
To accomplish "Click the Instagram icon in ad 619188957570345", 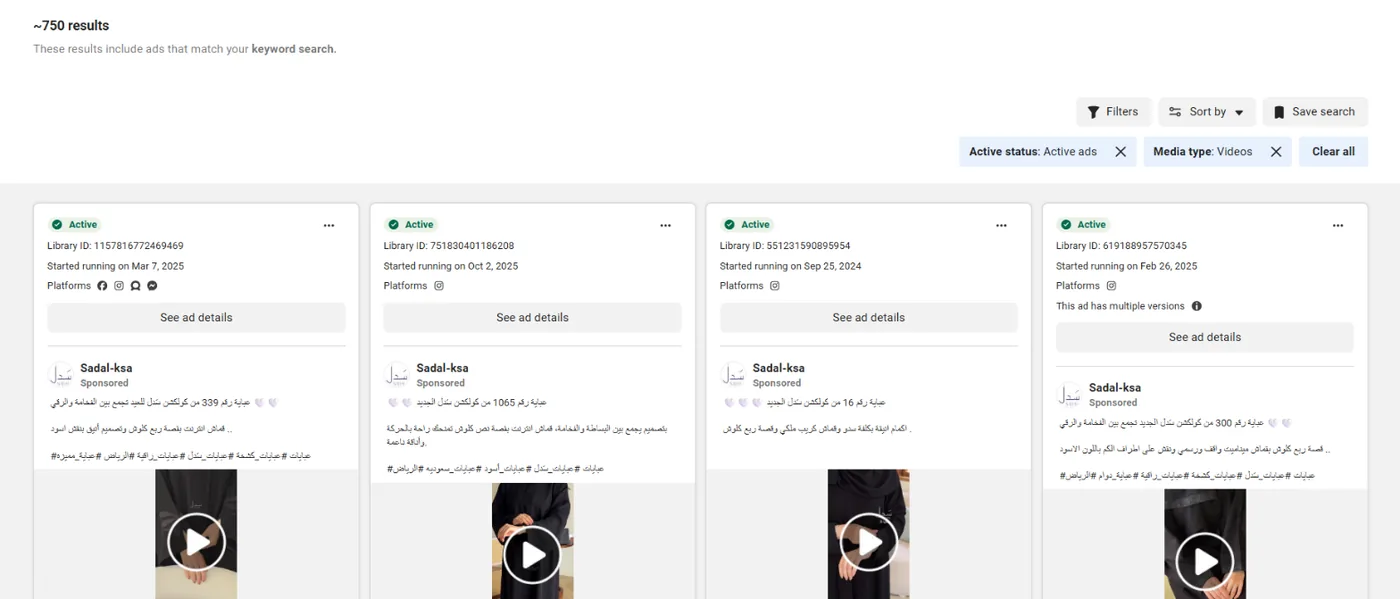I will 1111,286.
